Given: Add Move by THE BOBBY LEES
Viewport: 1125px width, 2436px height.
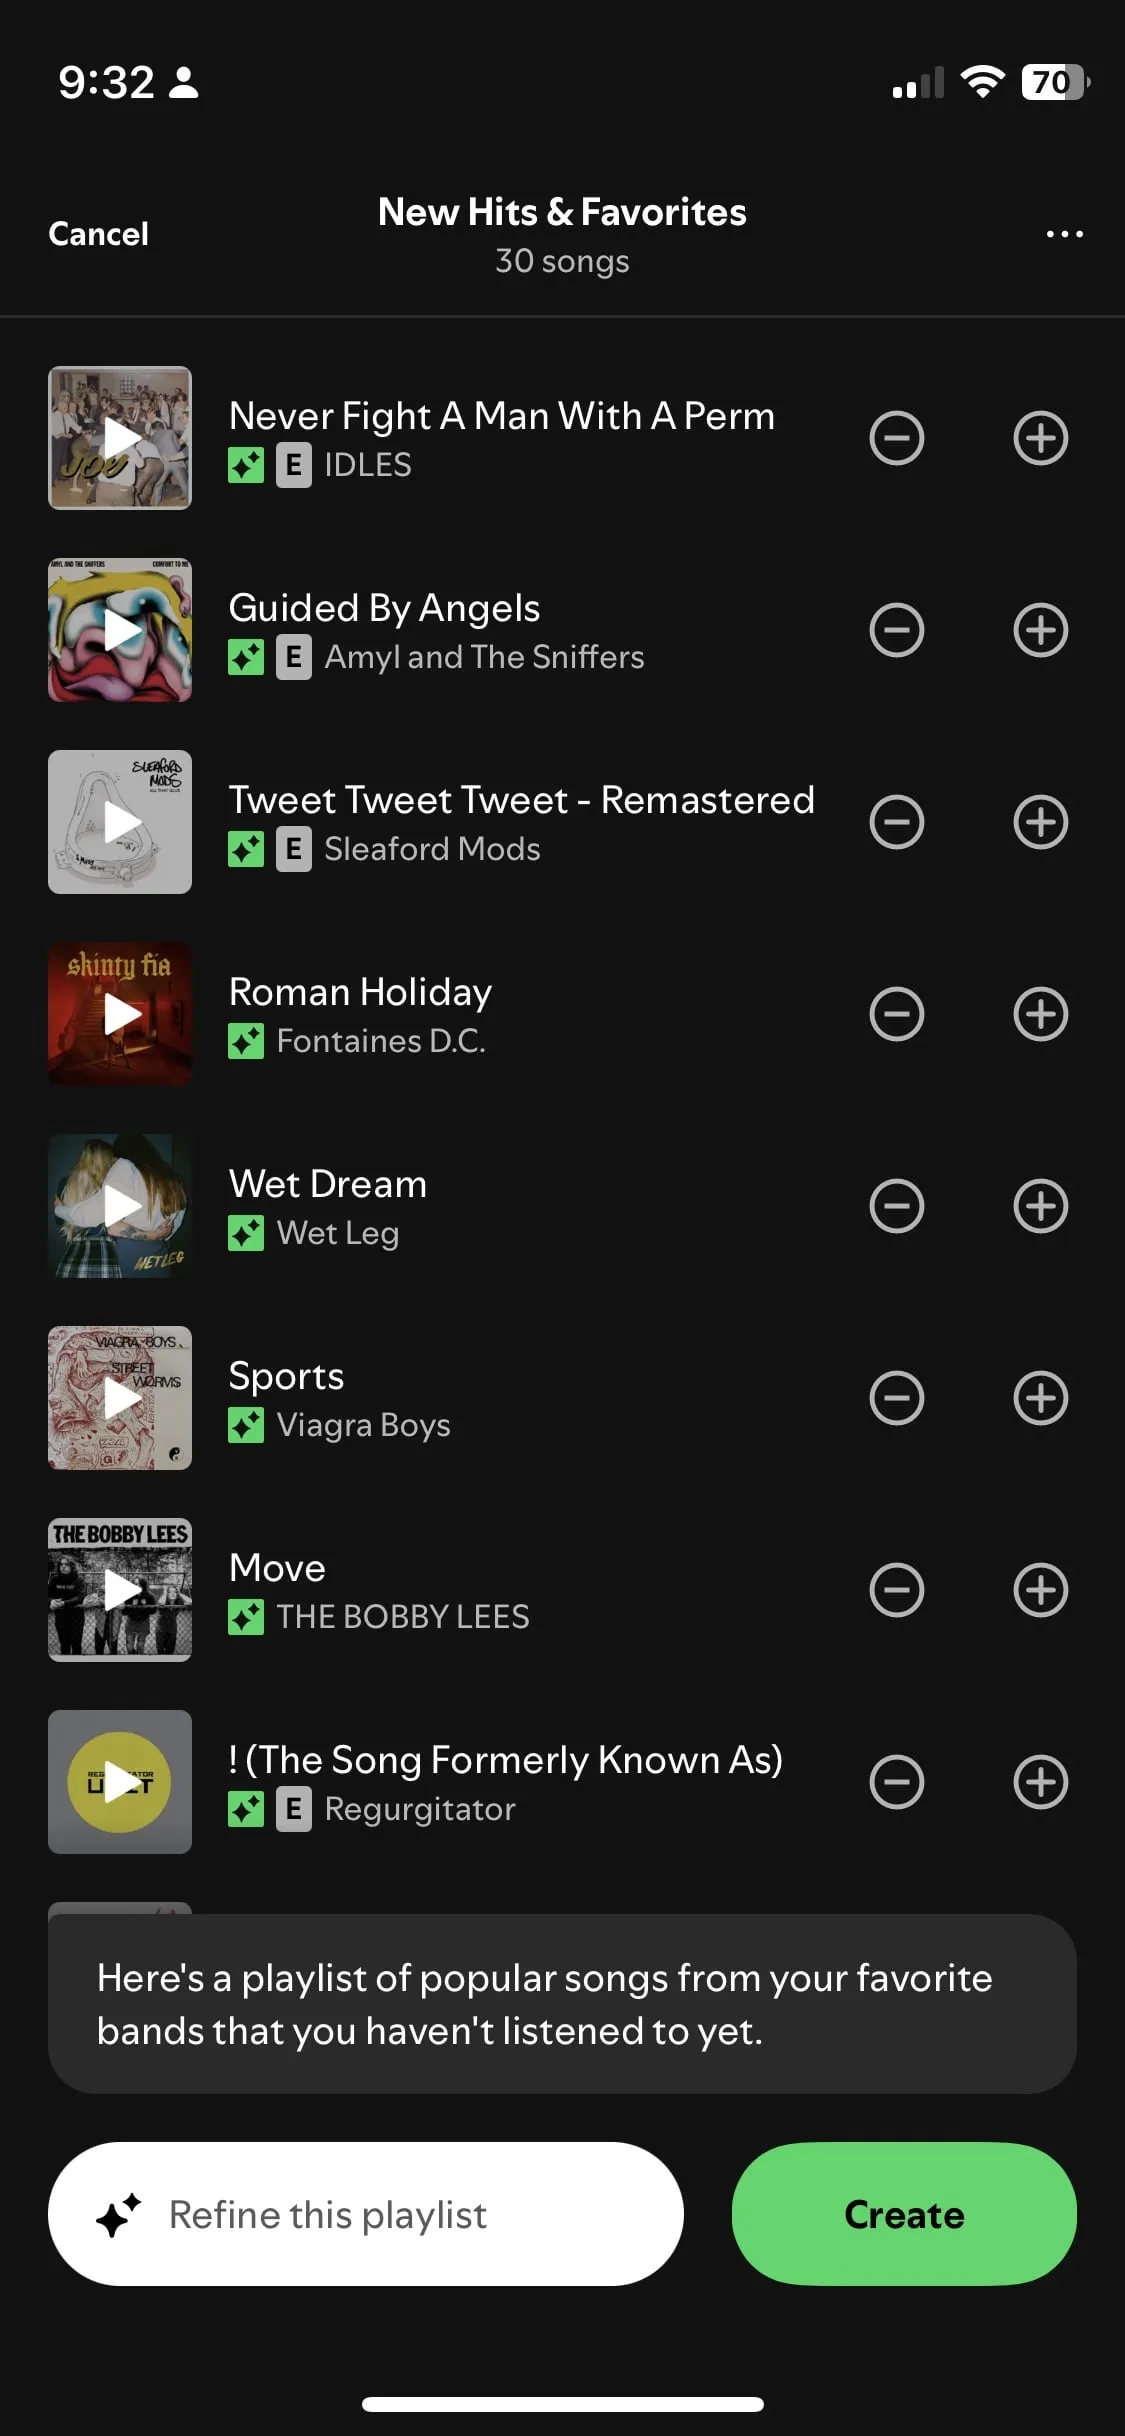Looking at the screenshot, I should [x=1040, y=1590].
